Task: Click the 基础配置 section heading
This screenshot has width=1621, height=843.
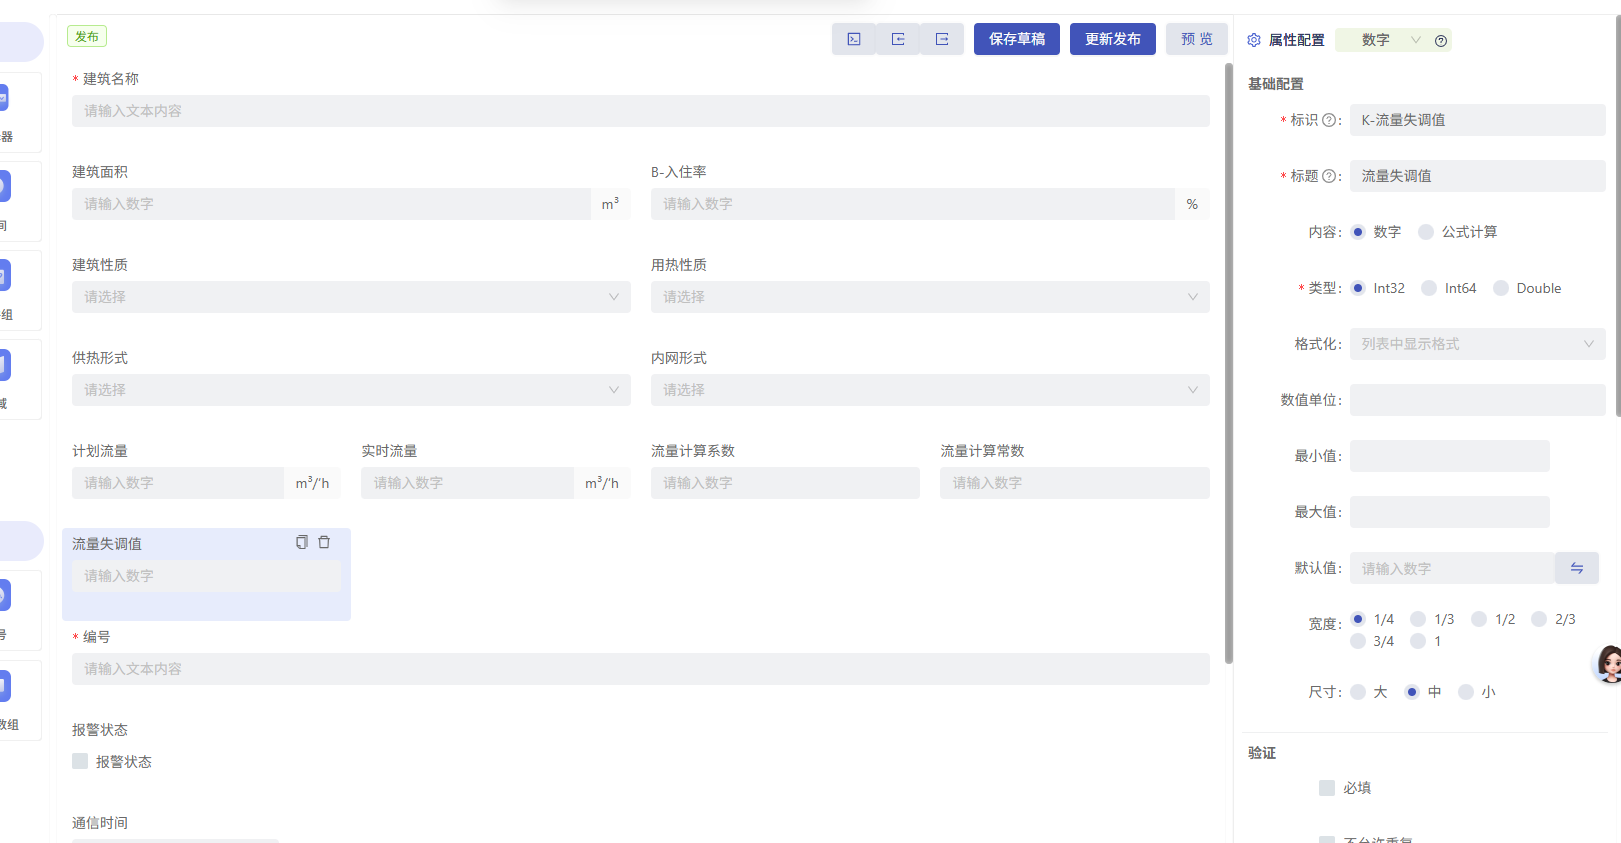Action: pos(1276,84)
